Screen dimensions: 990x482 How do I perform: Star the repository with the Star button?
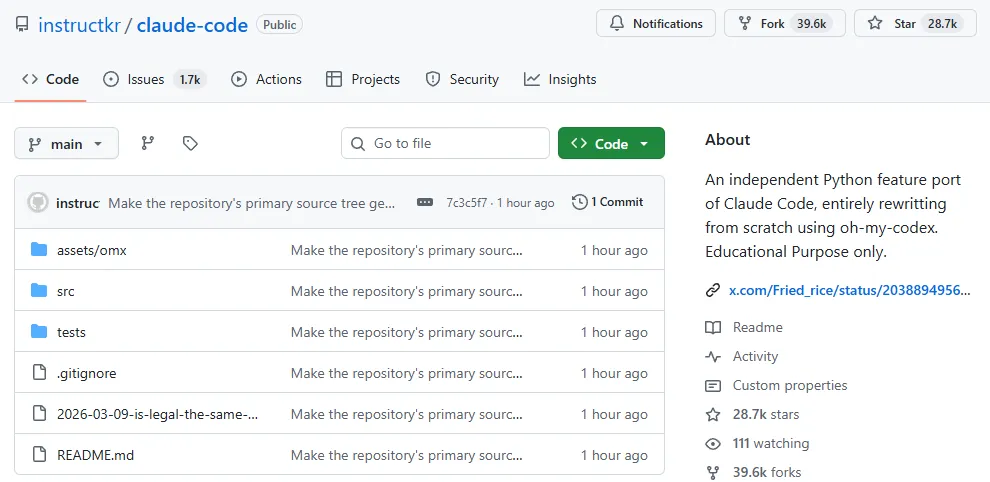[915, 23]
